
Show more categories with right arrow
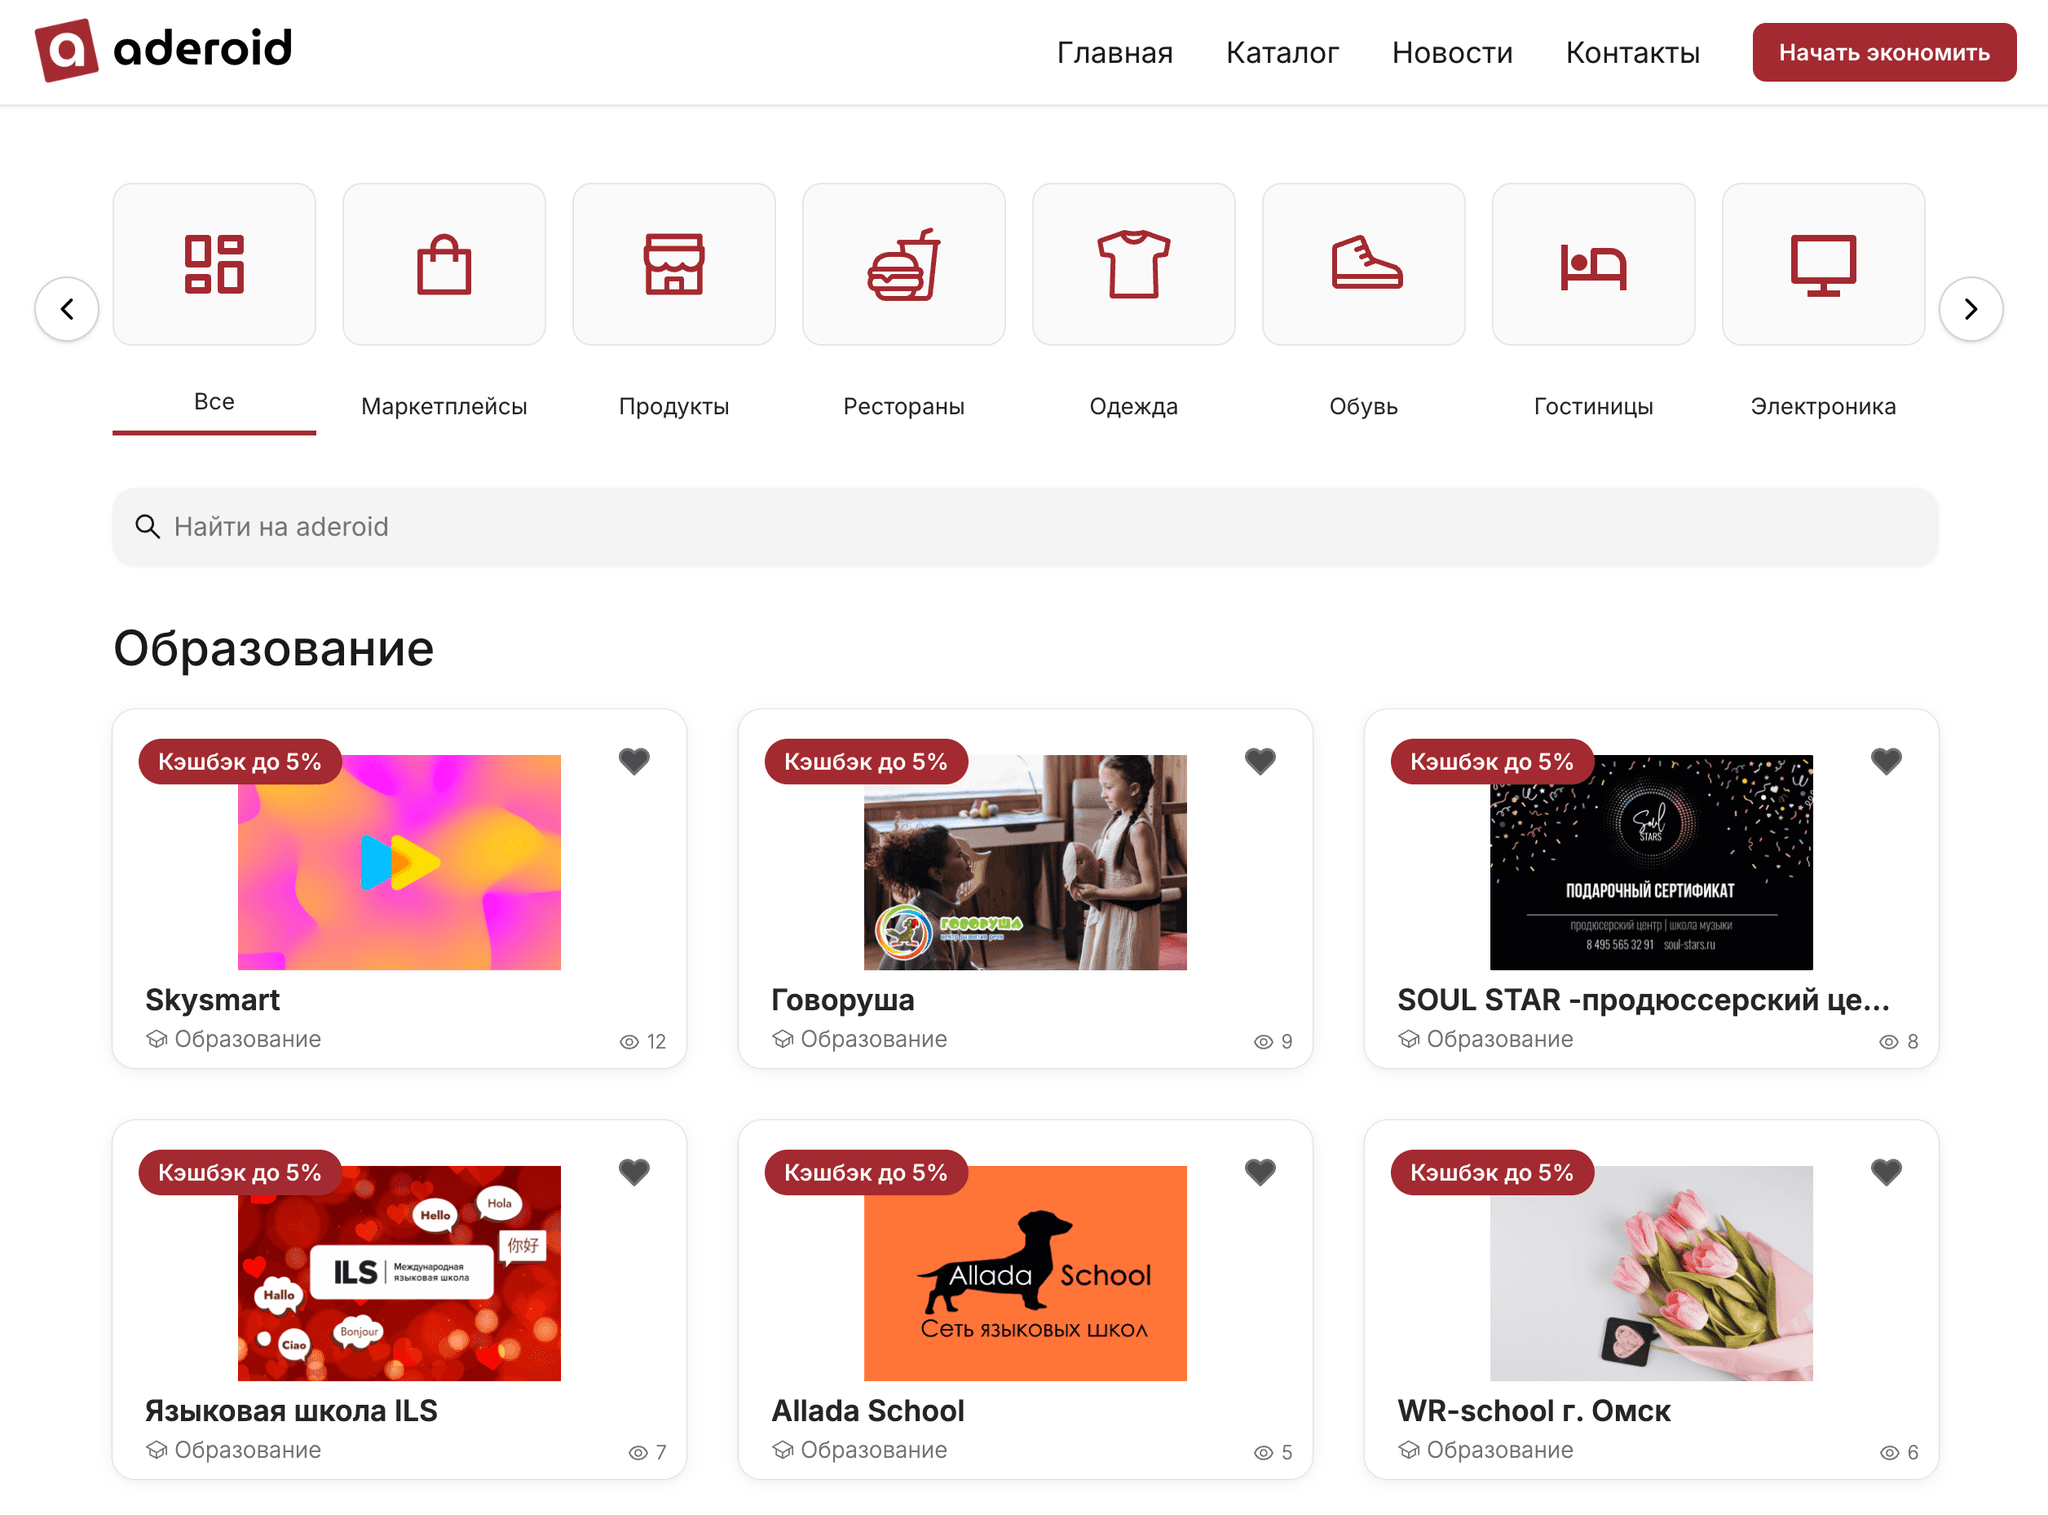[x=1971, y=309]
